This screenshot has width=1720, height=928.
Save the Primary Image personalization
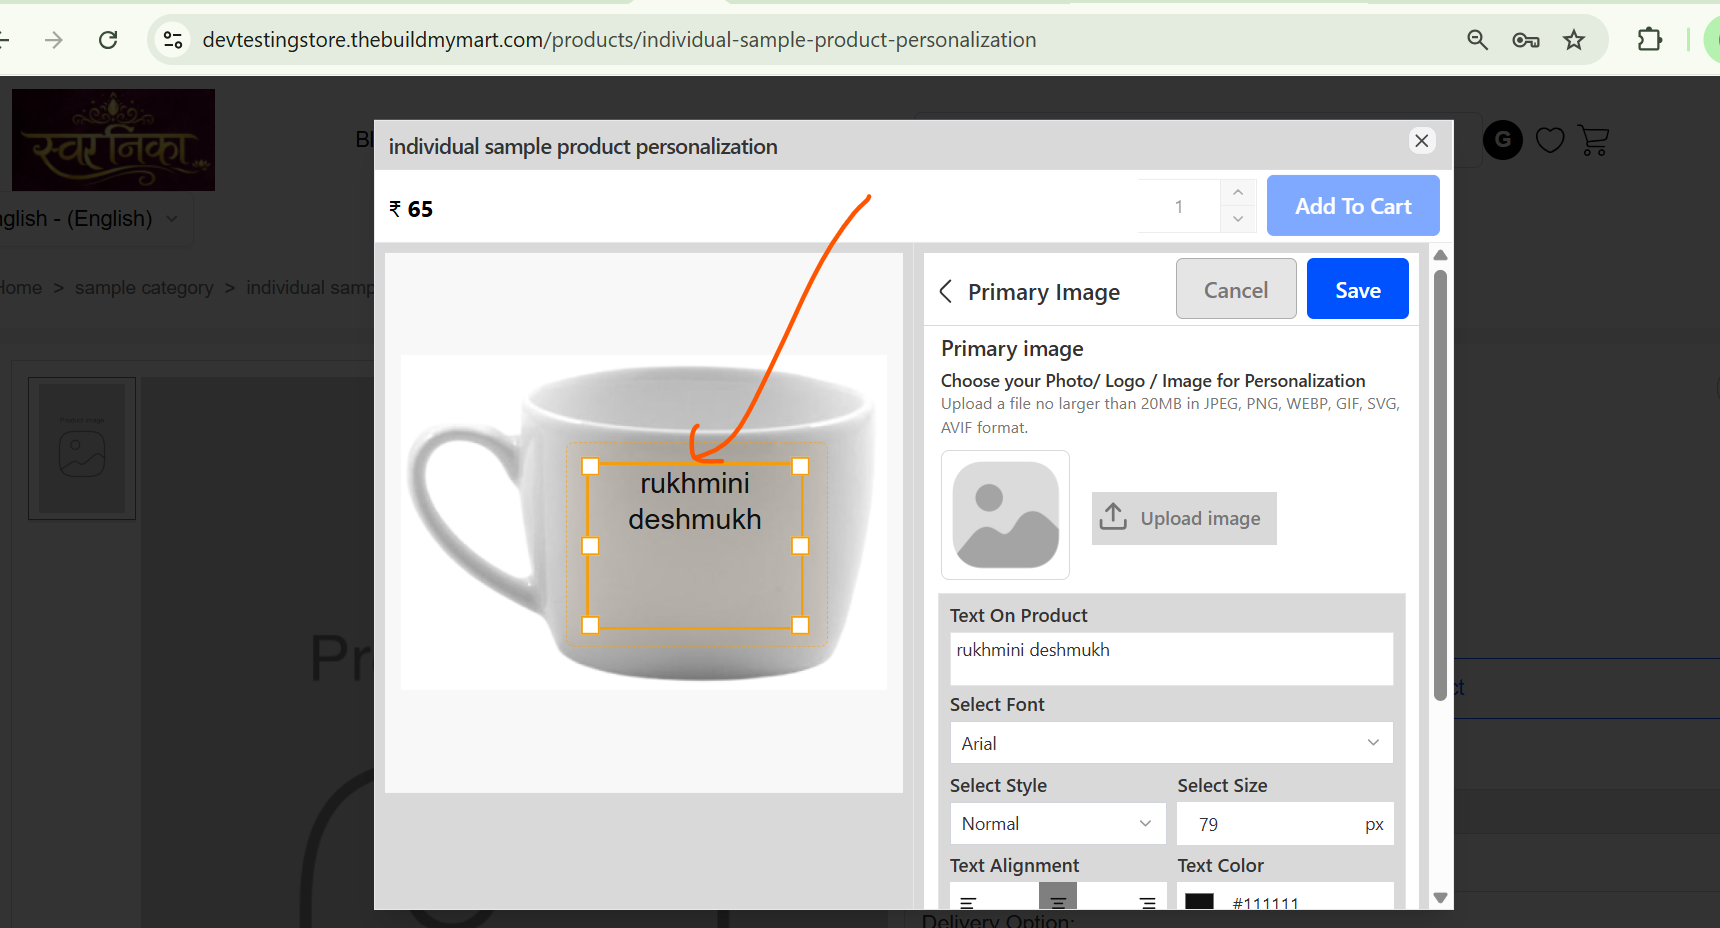point(1358,289)
